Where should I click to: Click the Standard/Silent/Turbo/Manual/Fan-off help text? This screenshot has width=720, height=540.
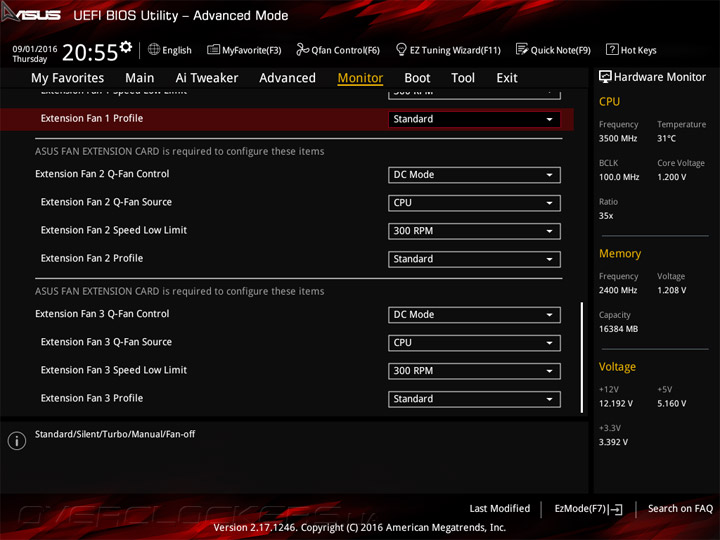[x=115, y=434]
